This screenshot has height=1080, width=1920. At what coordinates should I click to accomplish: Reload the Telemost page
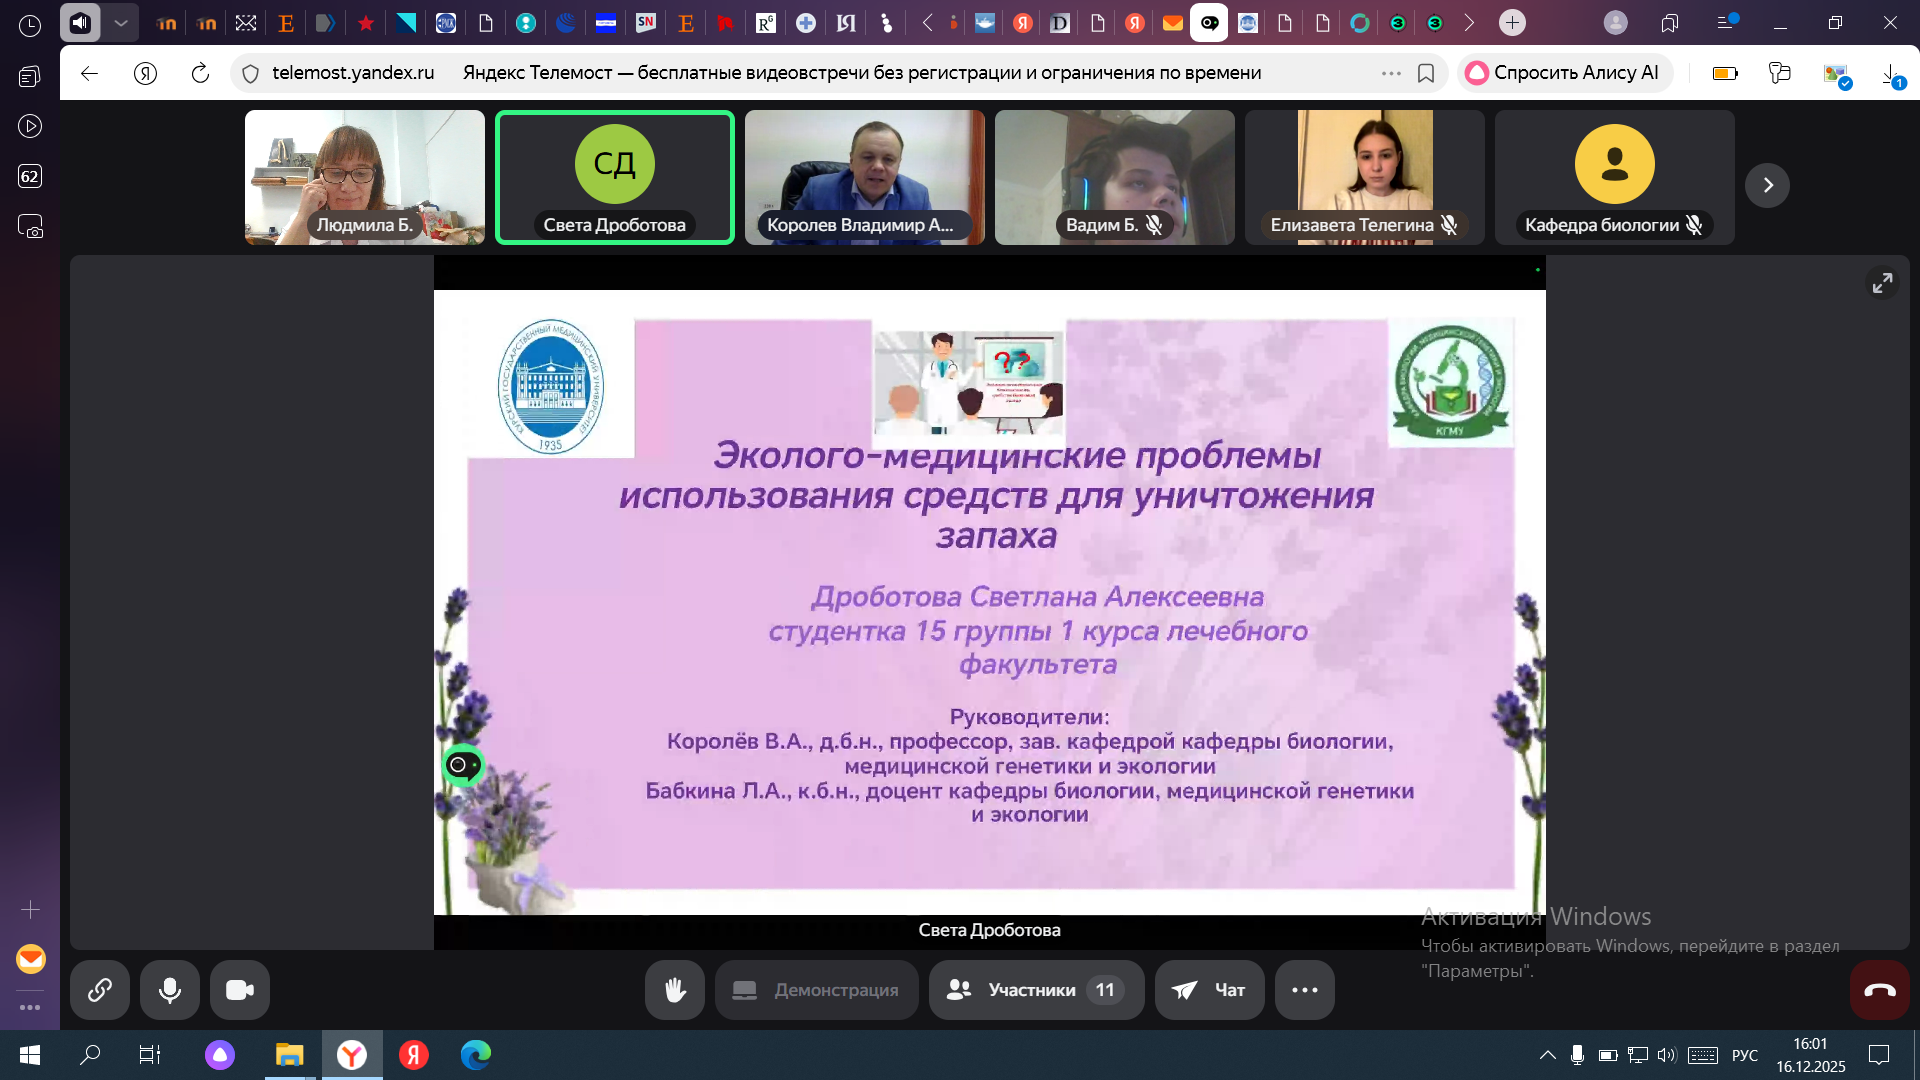pos(200,73)
